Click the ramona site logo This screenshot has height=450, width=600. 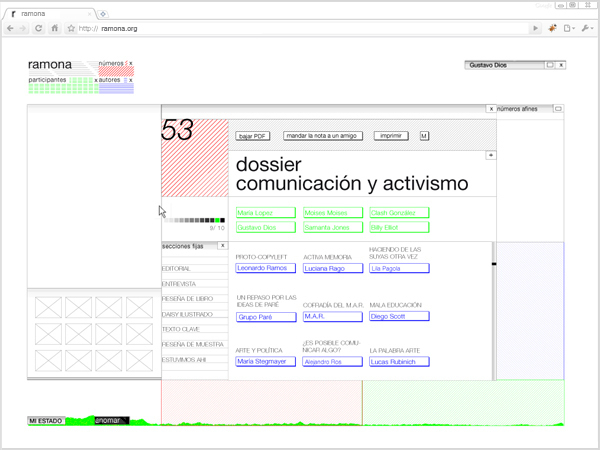coord(50,64)
